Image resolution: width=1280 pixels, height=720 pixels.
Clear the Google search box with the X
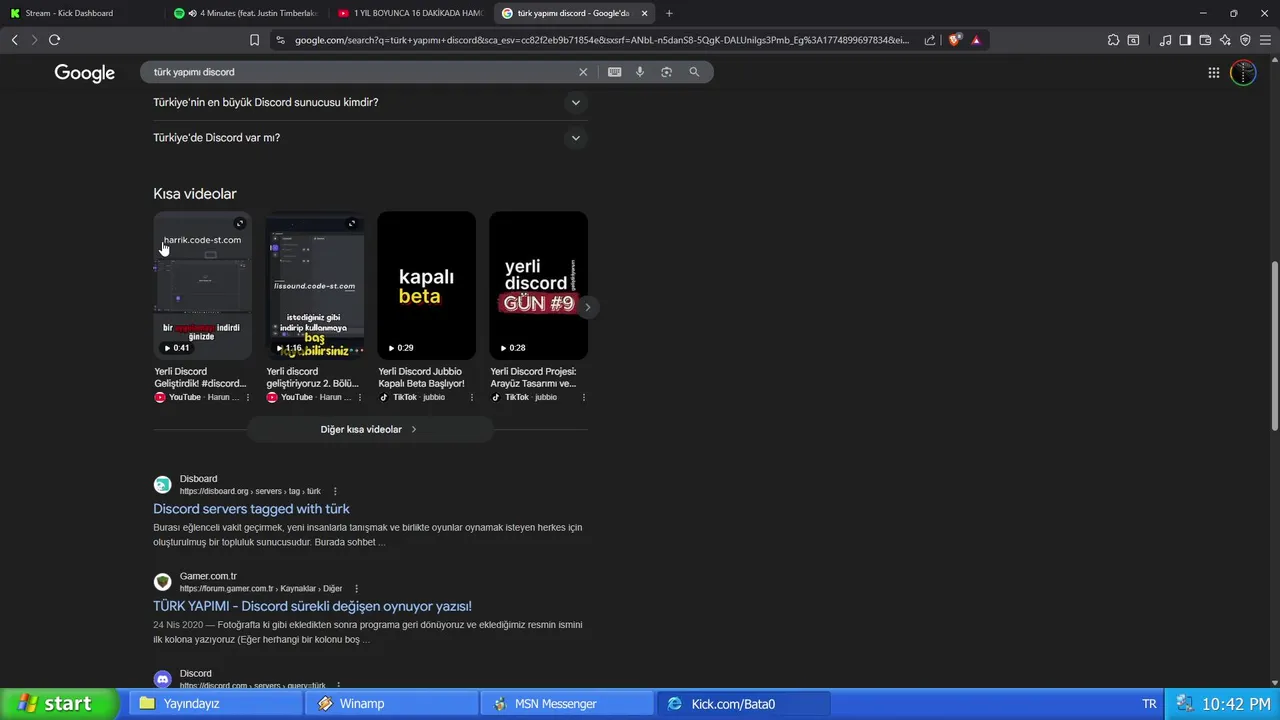click(x=583, y=72)
